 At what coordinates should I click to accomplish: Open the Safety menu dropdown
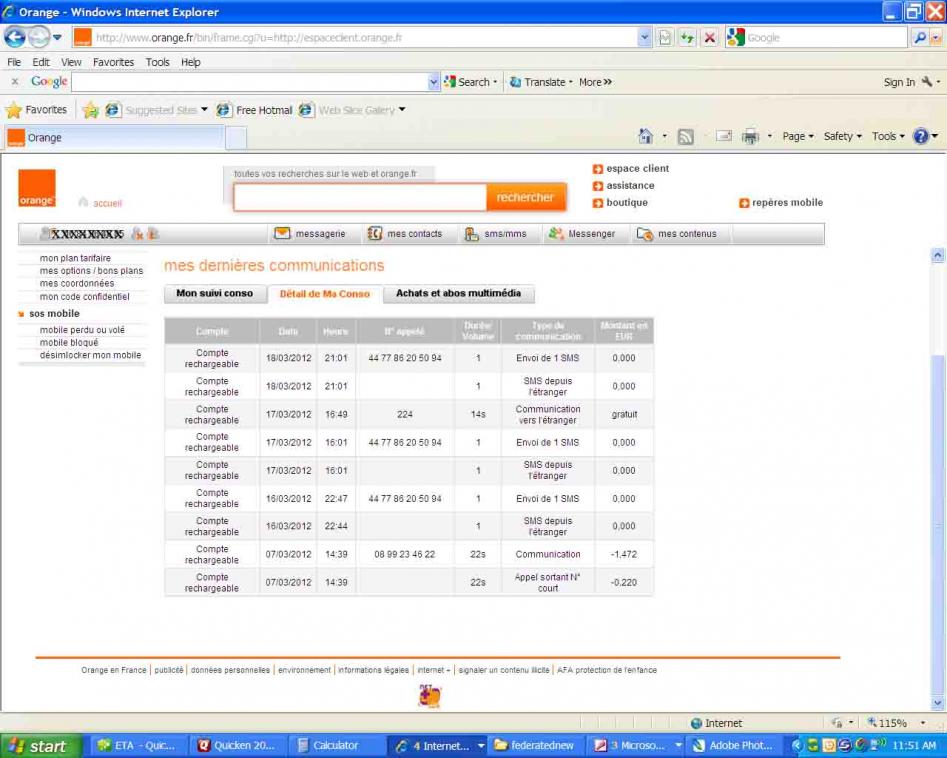(841, 137)
